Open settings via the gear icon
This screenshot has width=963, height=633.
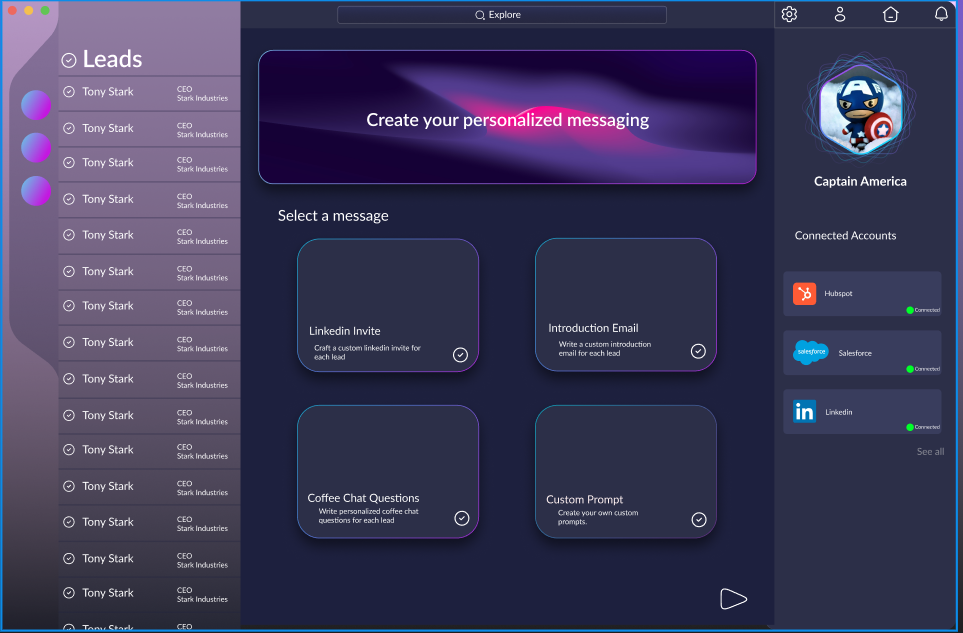coord(789,14)
